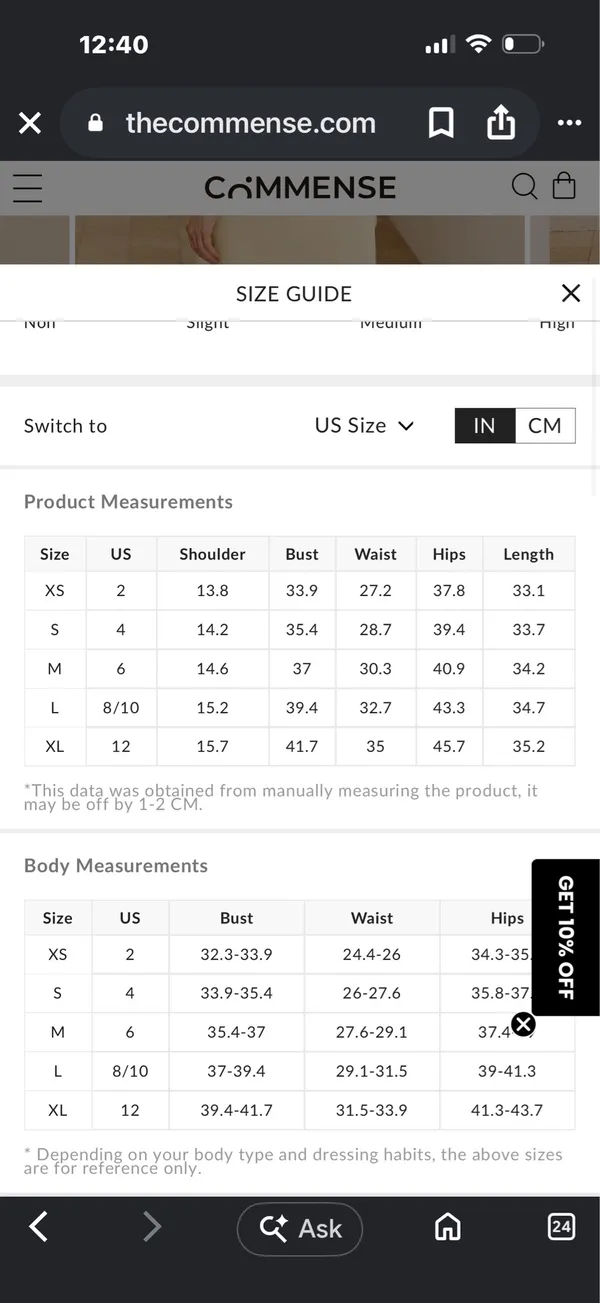The height and width of the screenshot is (1303, 600).
Task: Tap the browser share icon
Action: [500, 123]
